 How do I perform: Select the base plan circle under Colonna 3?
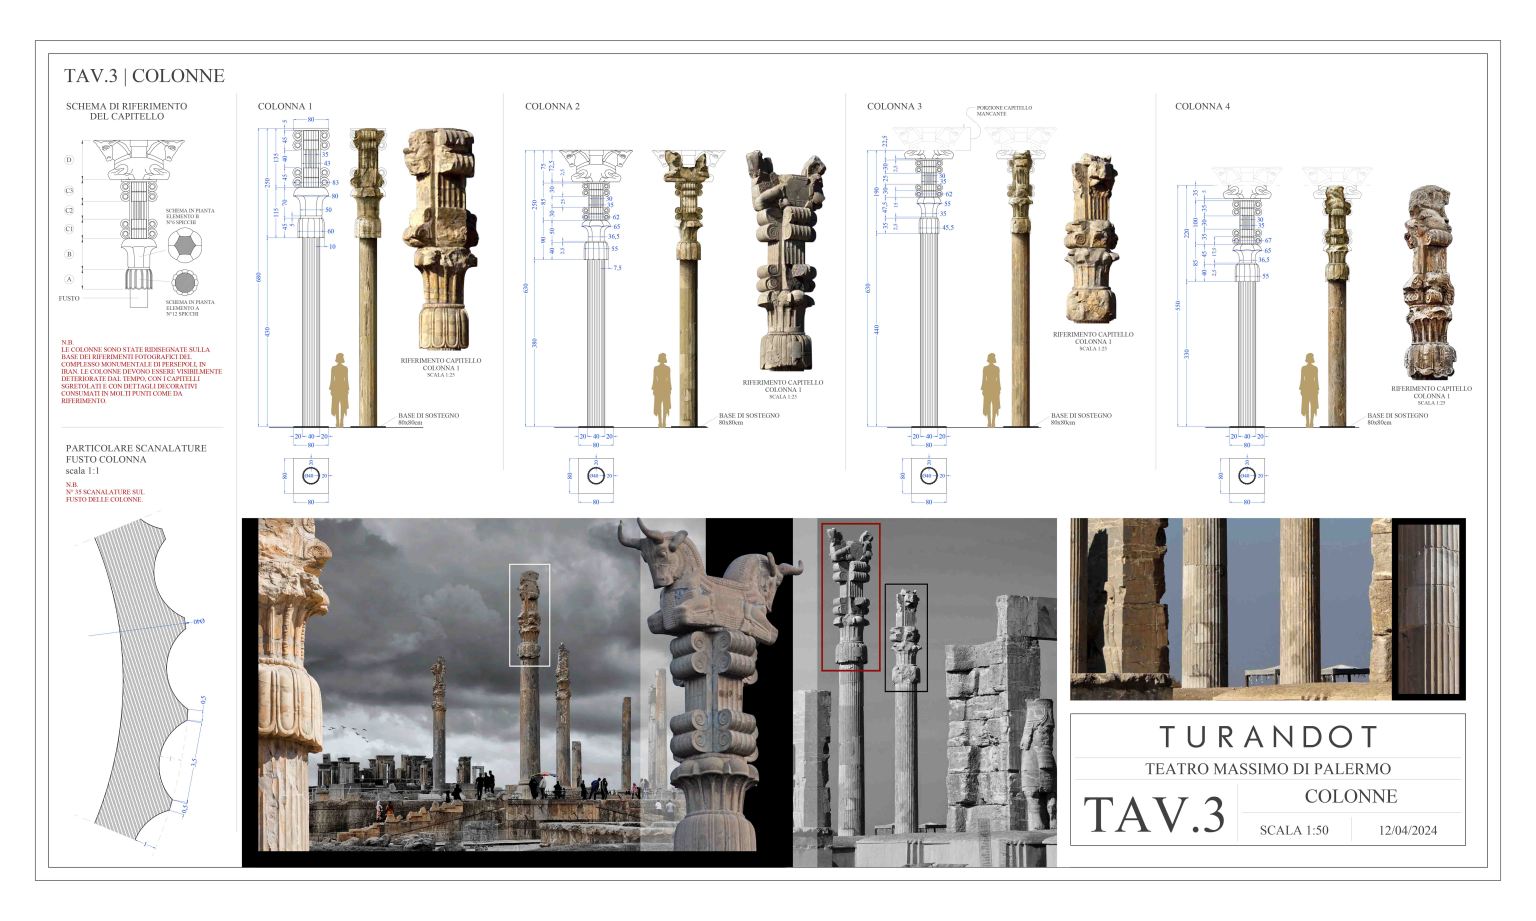coord(928,476)
